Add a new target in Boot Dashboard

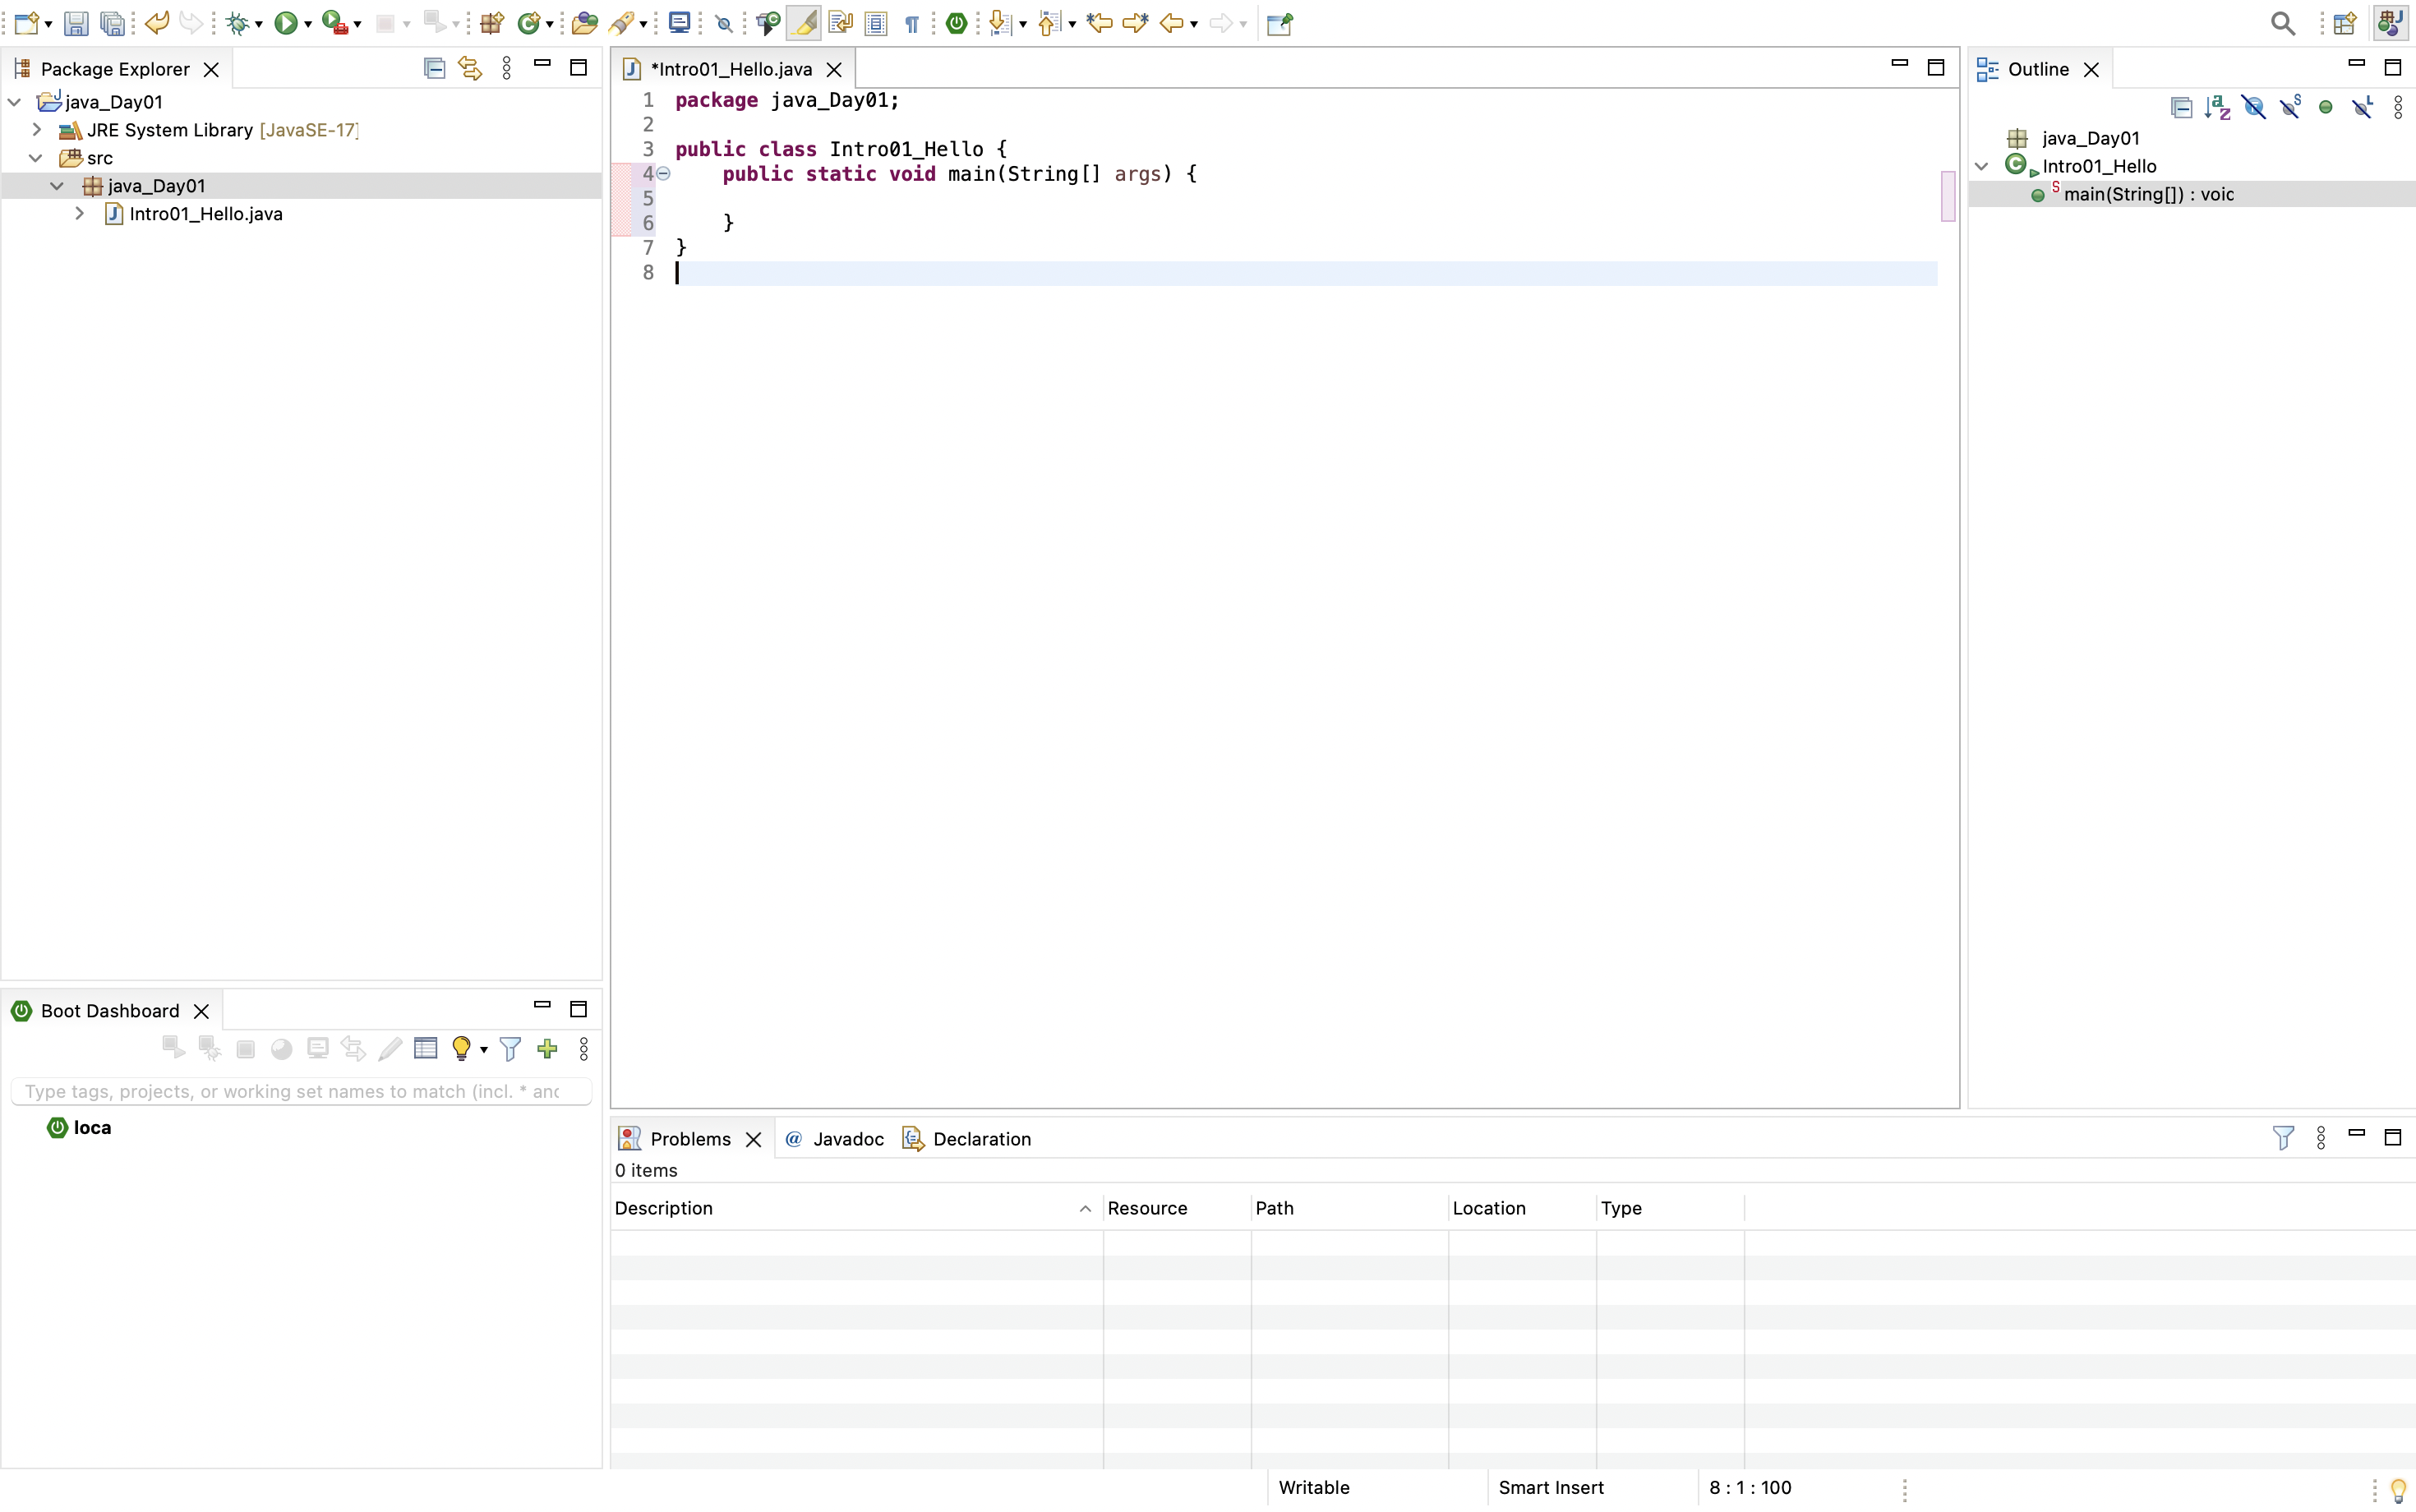(547, 1048)
